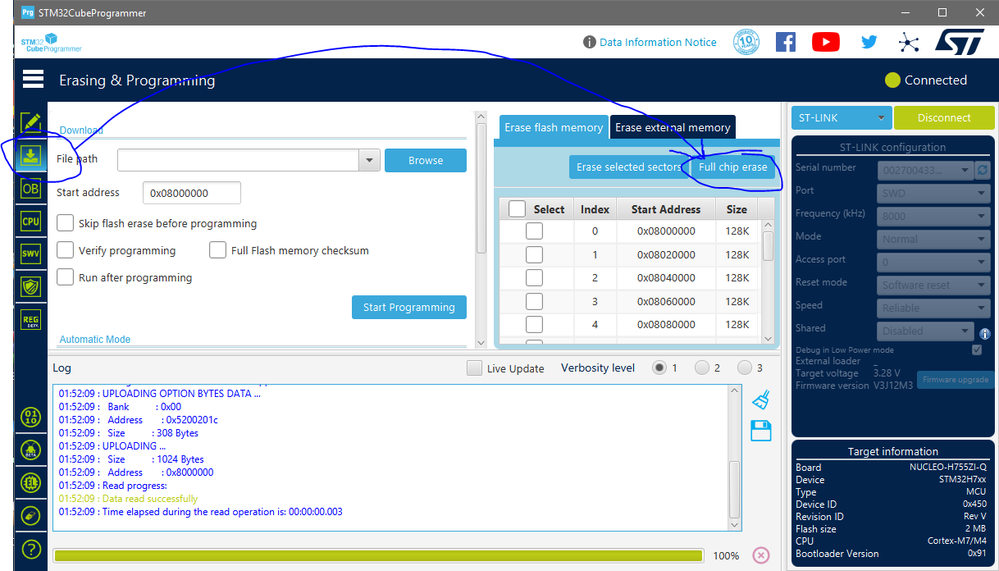
Task: Open the Frequency 8000 dropdown
Action: [933, 216]
